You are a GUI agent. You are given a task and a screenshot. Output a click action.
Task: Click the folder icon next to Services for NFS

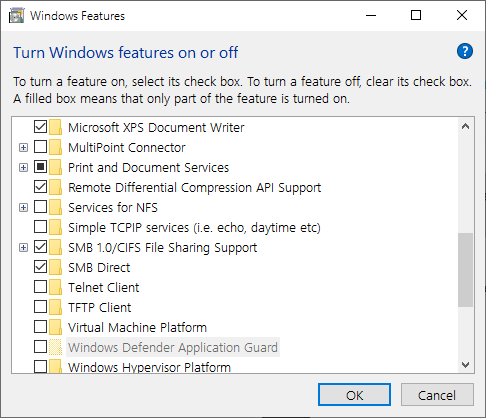55,207
